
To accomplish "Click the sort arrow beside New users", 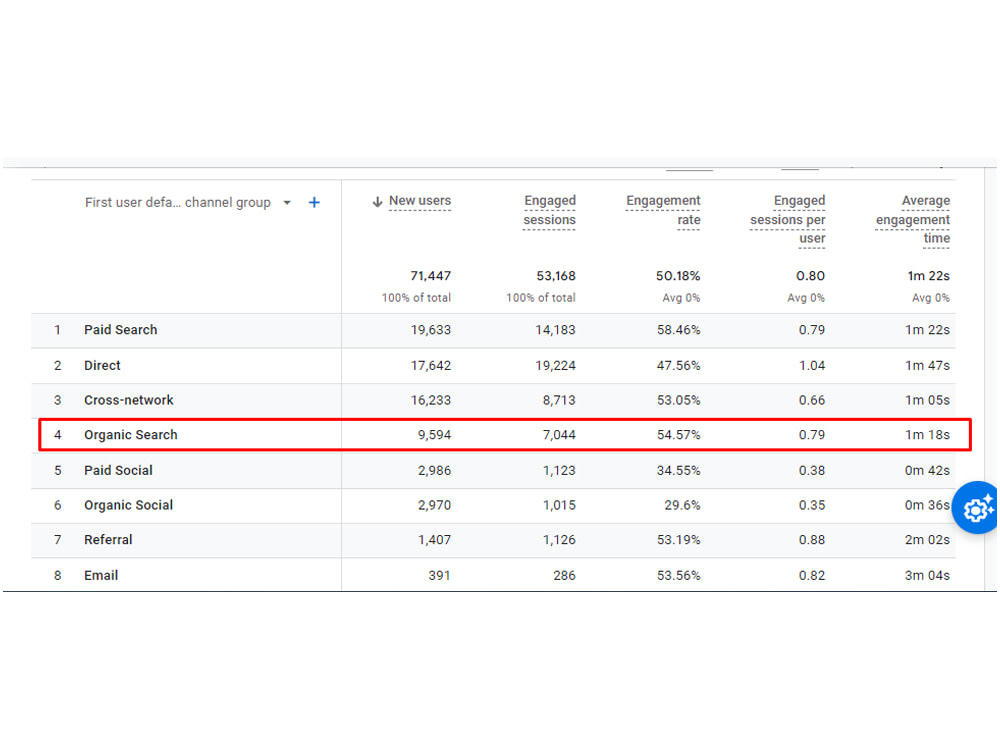I will click(x=377, y=202).
